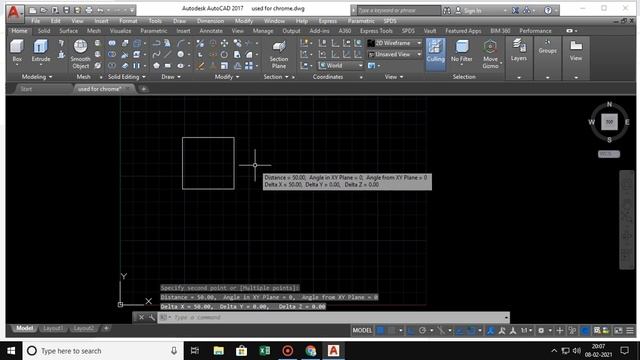
Task: Toggle the grid display in status bar
Action: pyautogui.click(x=380, y=330)
